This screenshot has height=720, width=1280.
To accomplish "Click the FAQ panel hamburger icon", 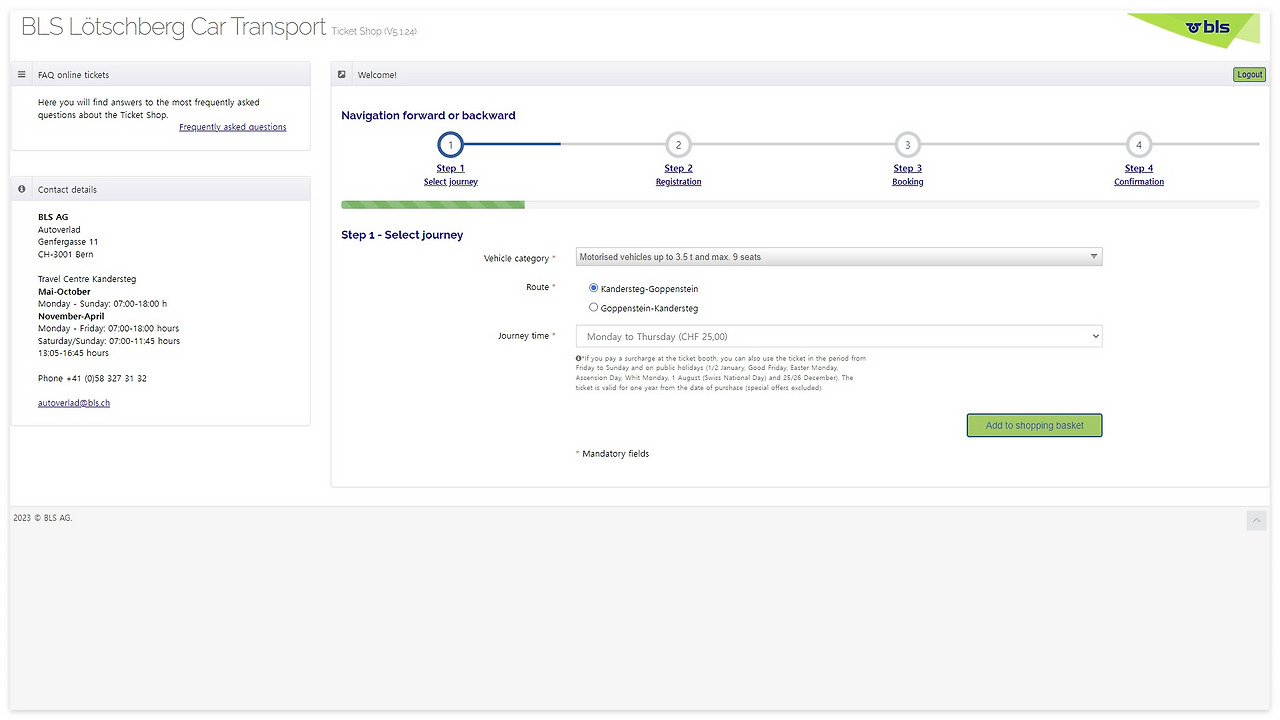I will tap(22, 74).
